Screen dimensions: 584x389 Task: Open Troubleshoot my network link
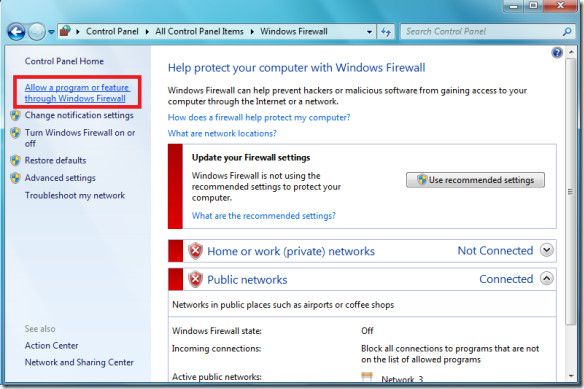click(75, 195)
